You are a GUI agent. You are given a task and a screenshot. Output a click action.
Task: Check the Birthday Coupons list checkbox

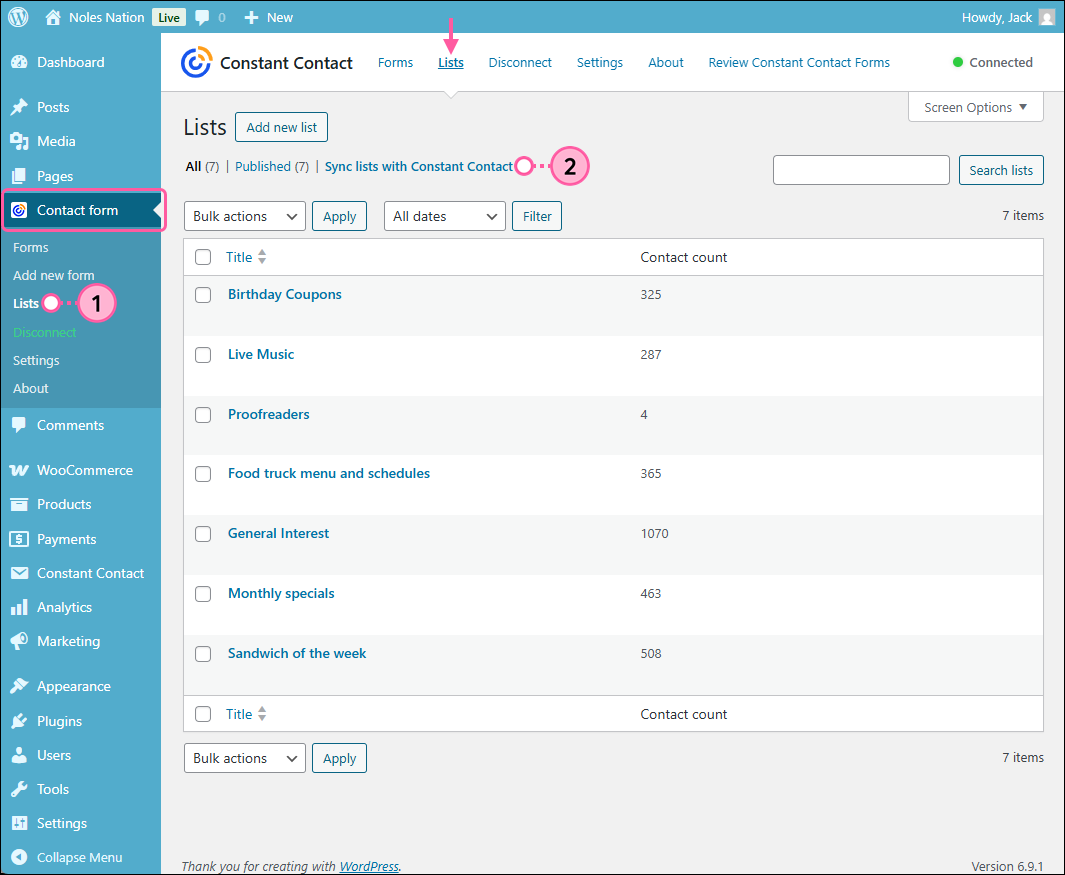203,294
